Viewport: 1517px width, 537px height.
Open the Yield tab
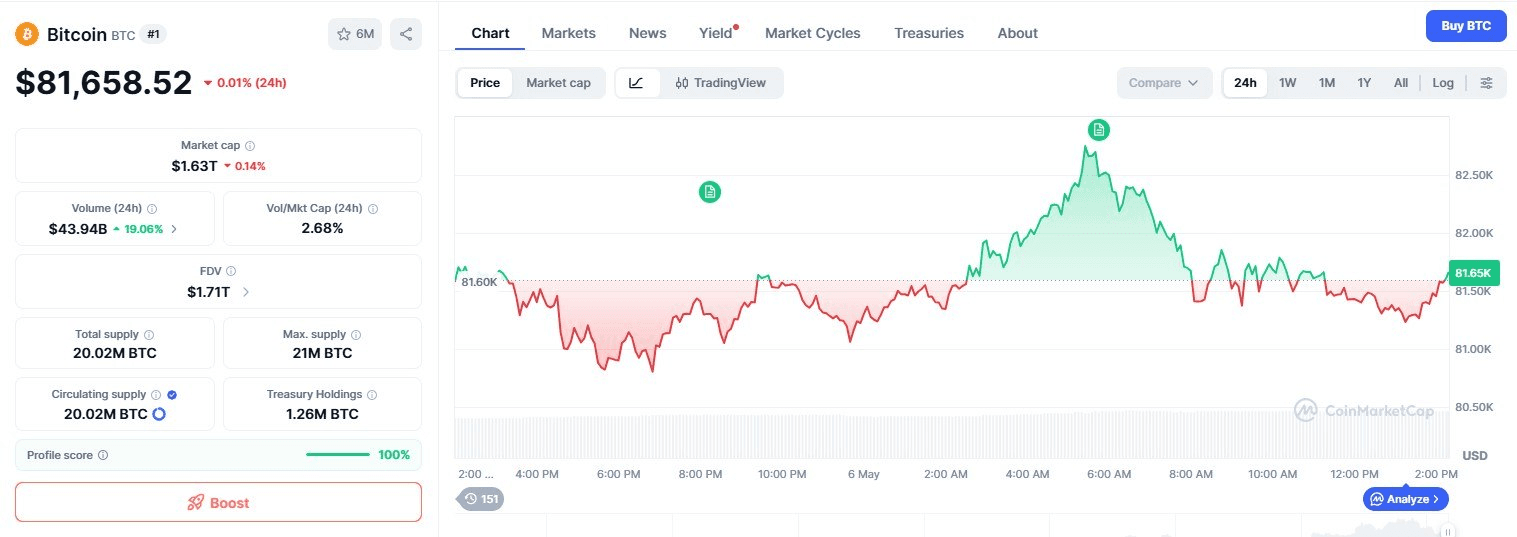(x=716, y=33)
